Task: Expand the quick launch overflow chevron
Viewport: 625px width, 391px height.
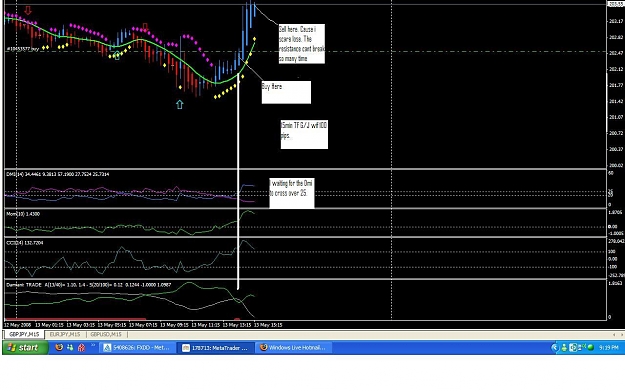Action: (x=93, y=346)
